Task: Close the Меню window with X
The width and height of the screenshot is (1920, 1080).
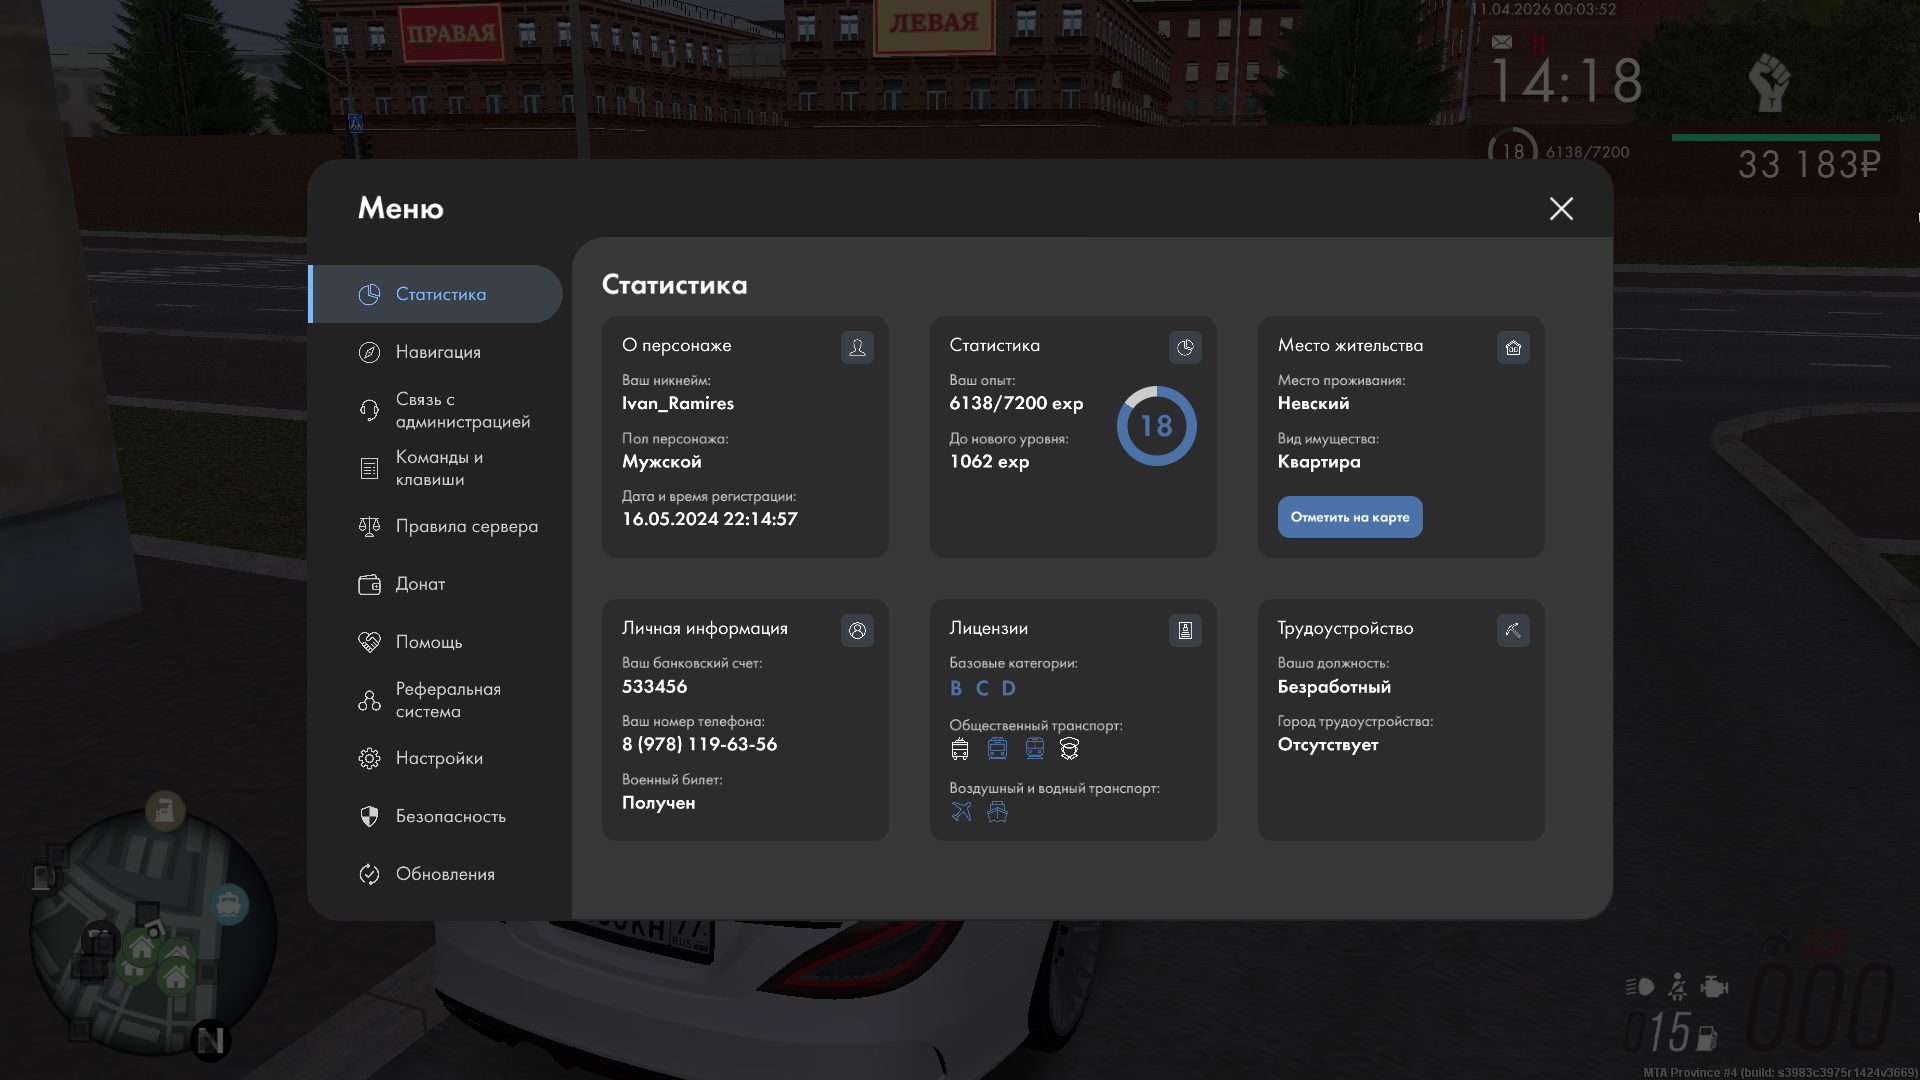Action: click(1561, 208)
